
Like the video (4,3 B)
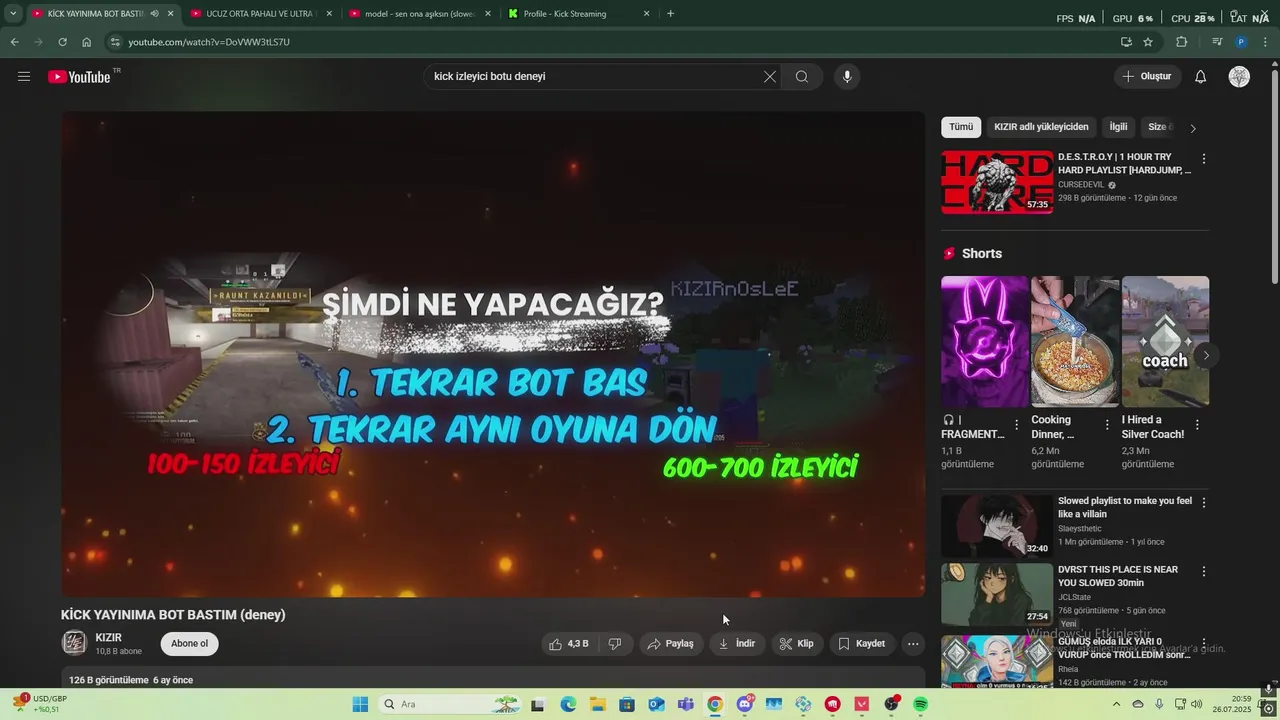[x=568, y=644]
